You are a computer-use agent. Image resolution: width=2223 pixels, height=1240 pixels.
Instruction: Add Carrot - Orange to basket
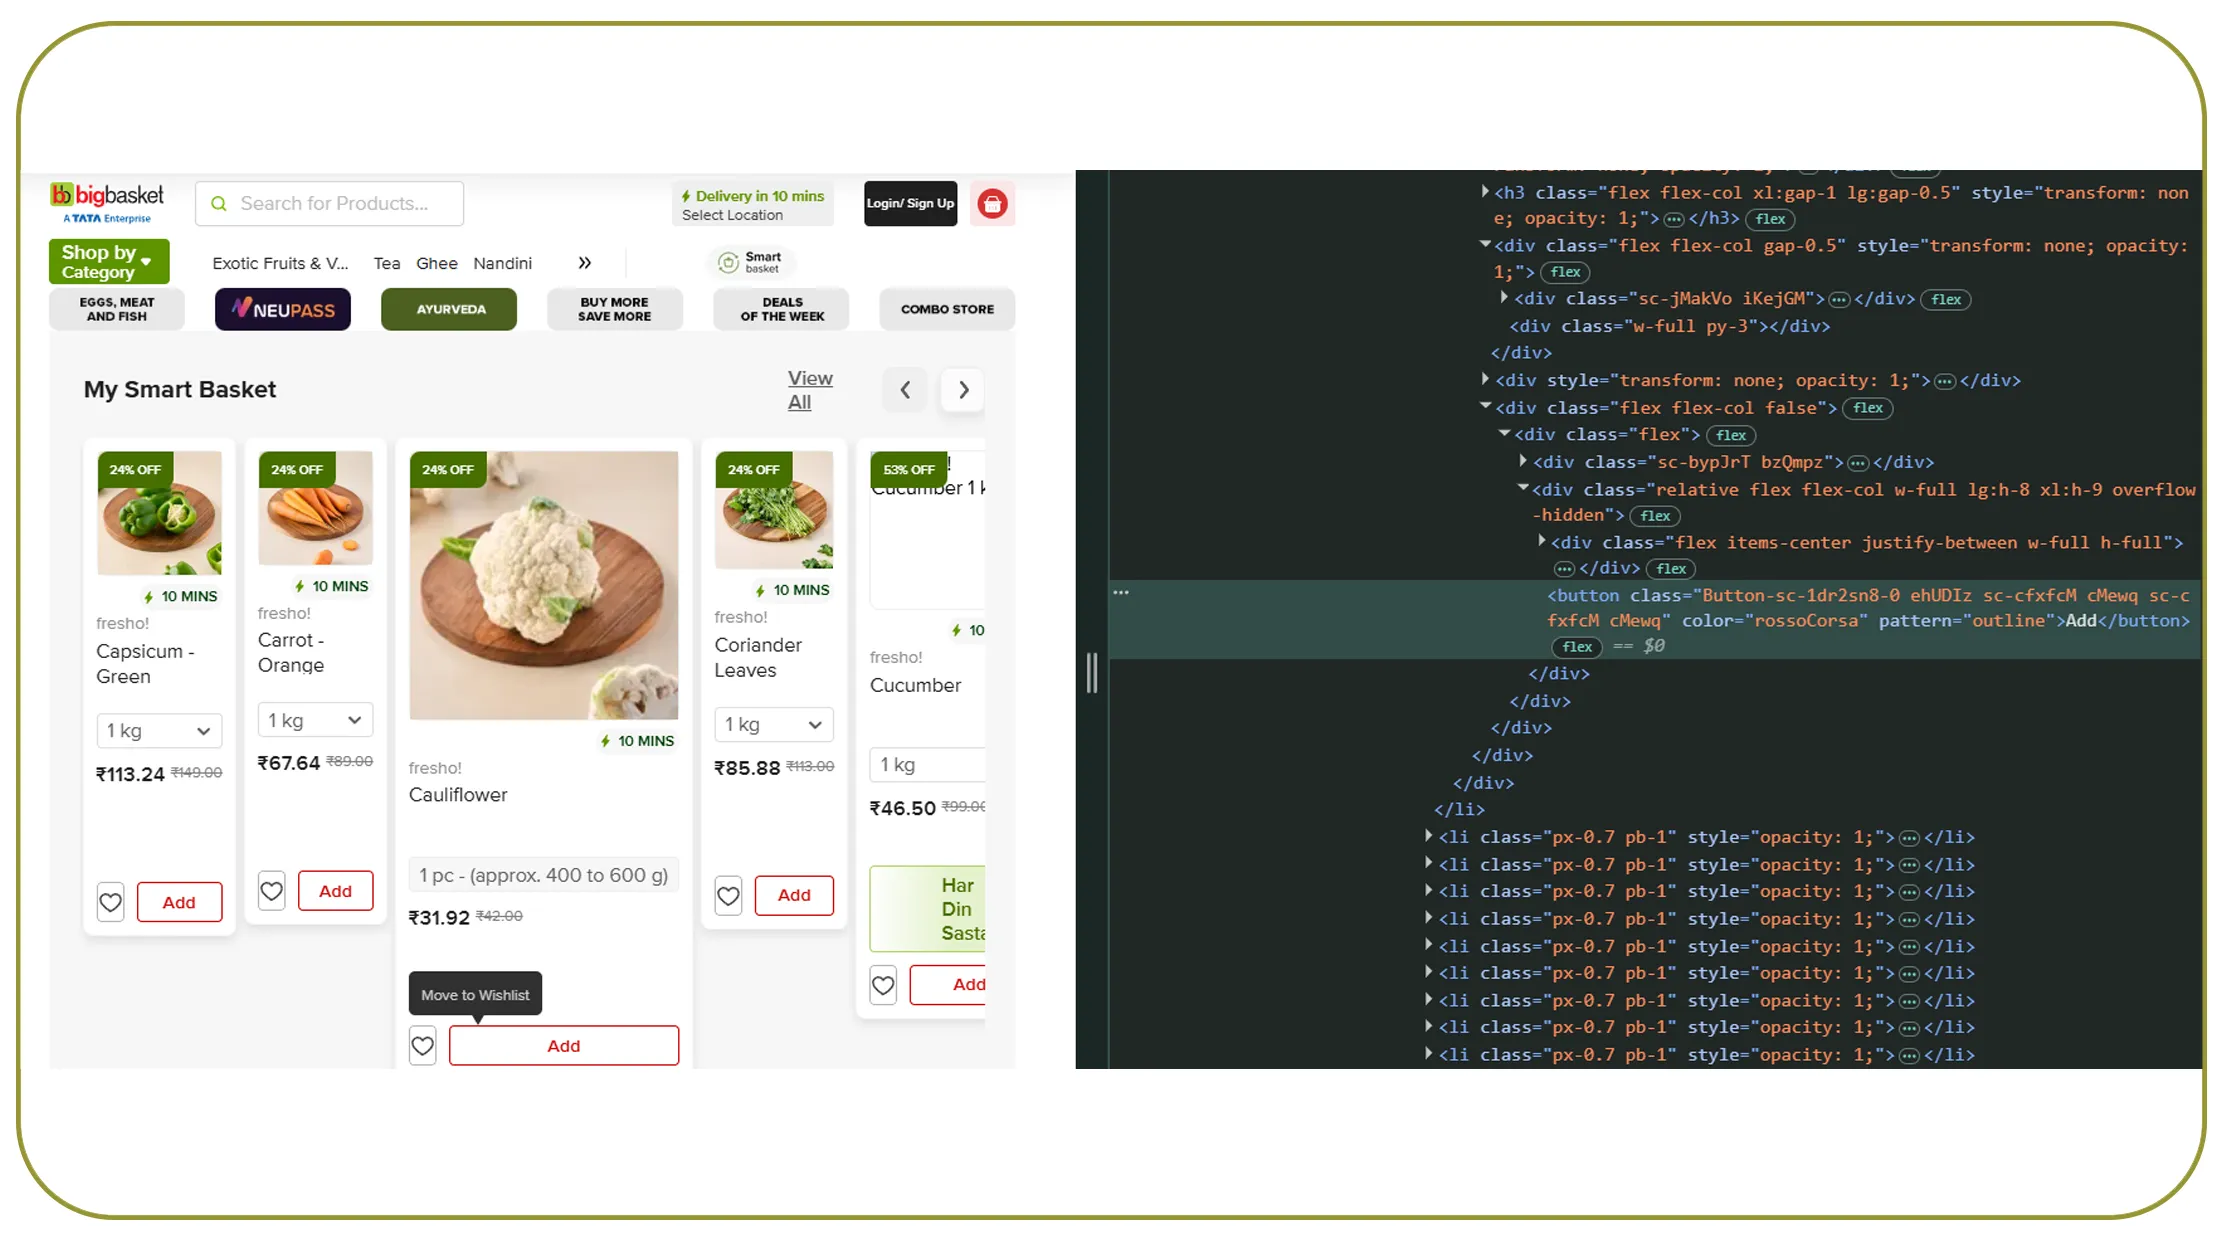tap(335, 891)
